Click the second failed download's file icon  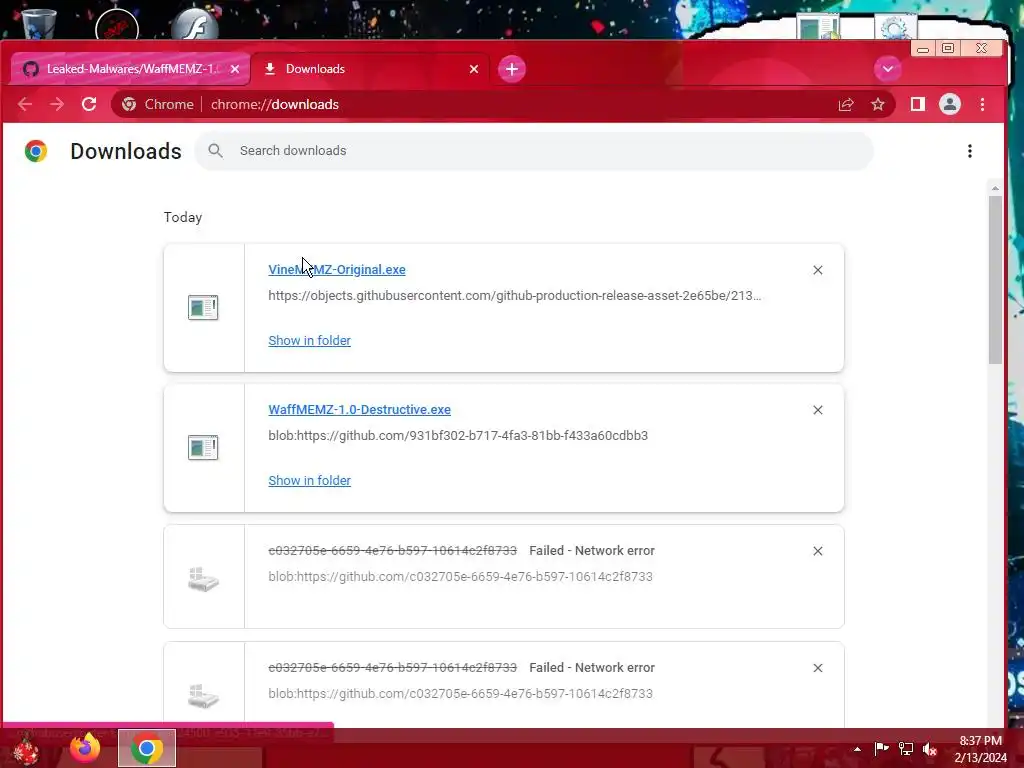coord(203,696)
